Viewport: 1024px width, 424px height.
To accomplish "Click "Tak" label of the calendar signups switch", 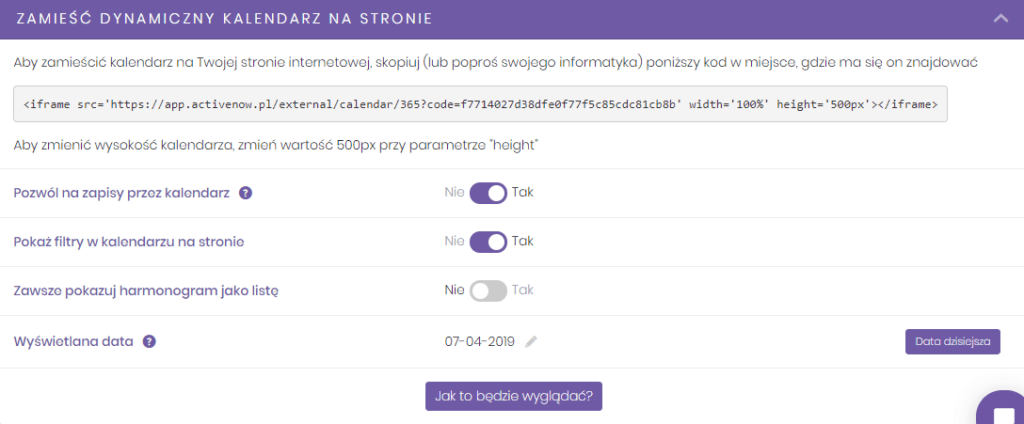I will tap(522, 193).
